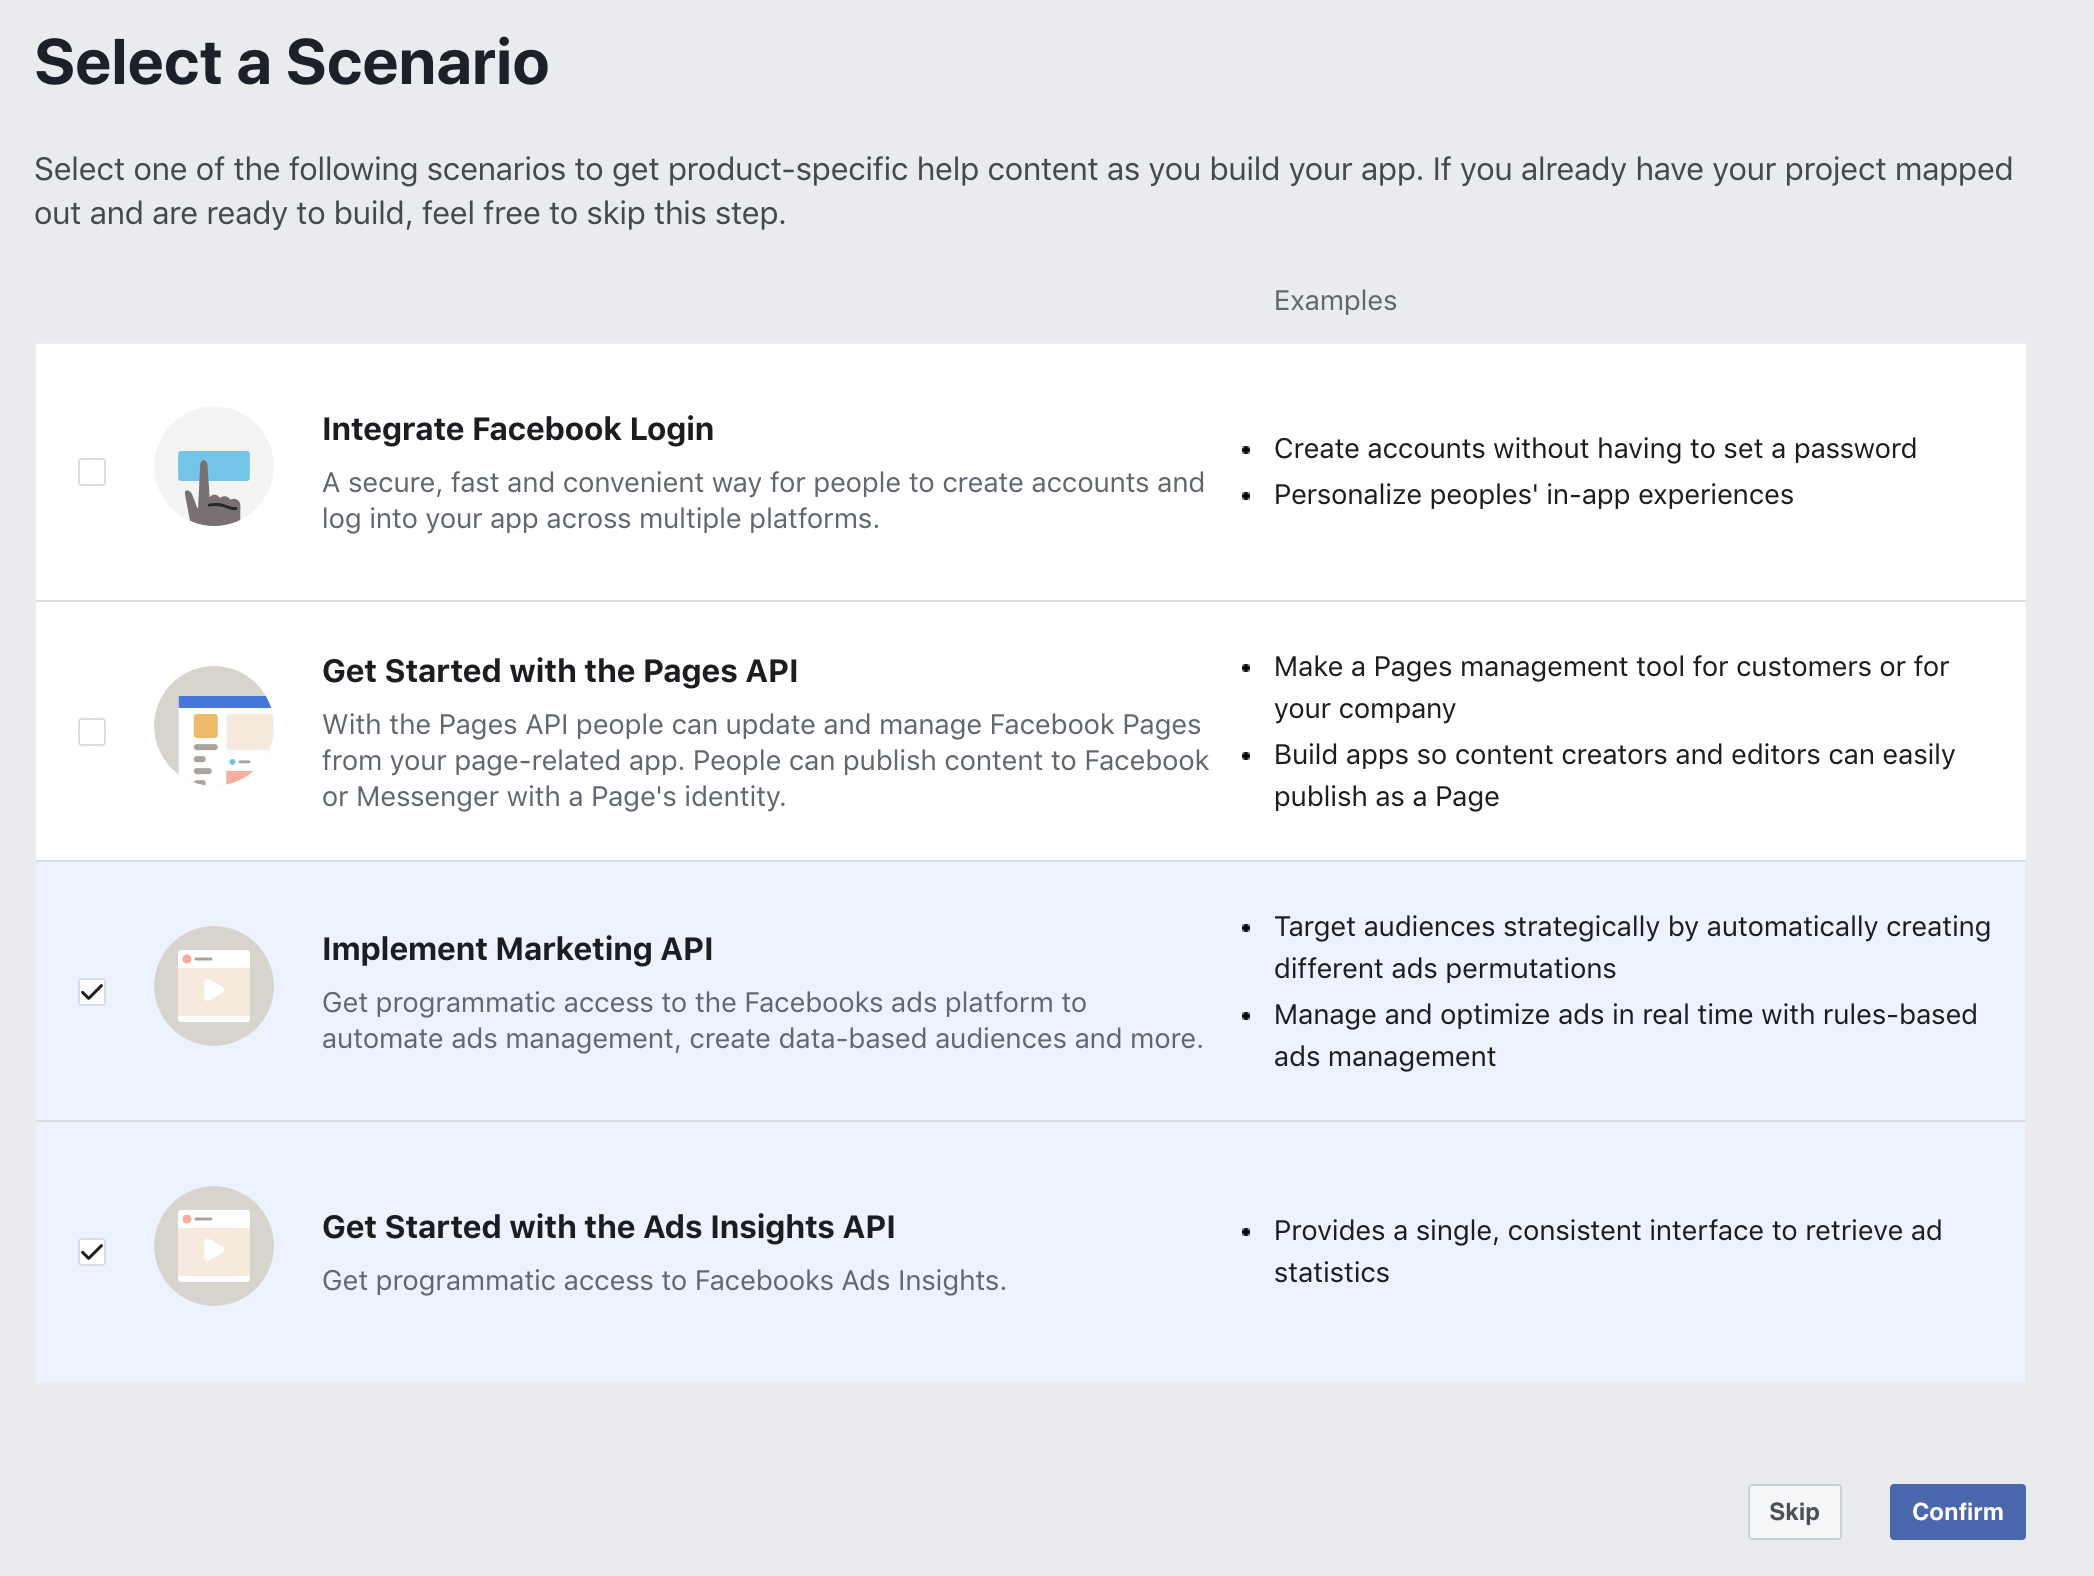Click the Pages API page layout icon

pos(213,726)
